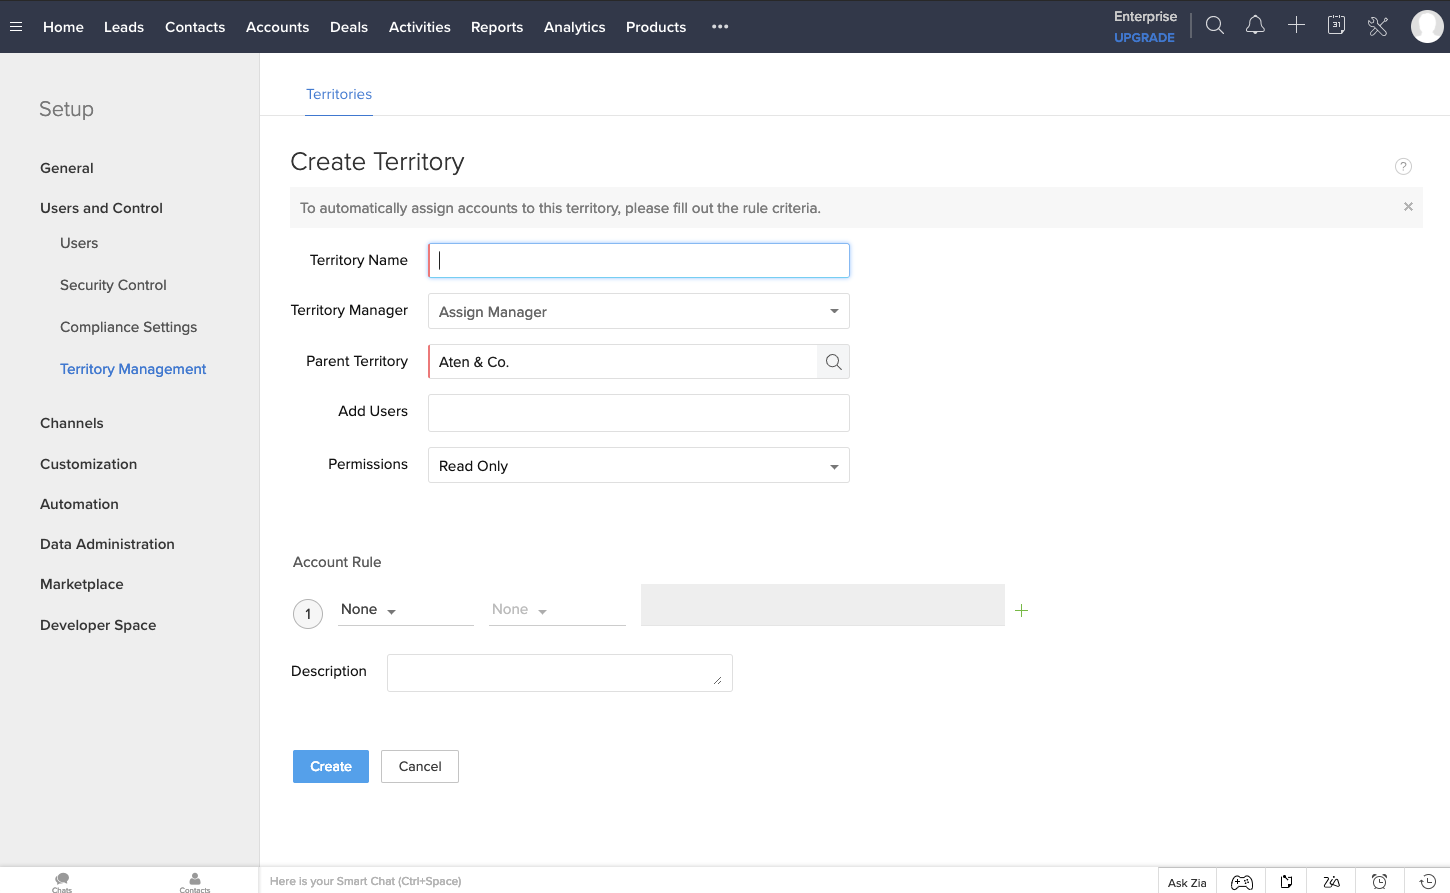
Task: Open the Territory Manager dropdown
Action: click(638, 311)
